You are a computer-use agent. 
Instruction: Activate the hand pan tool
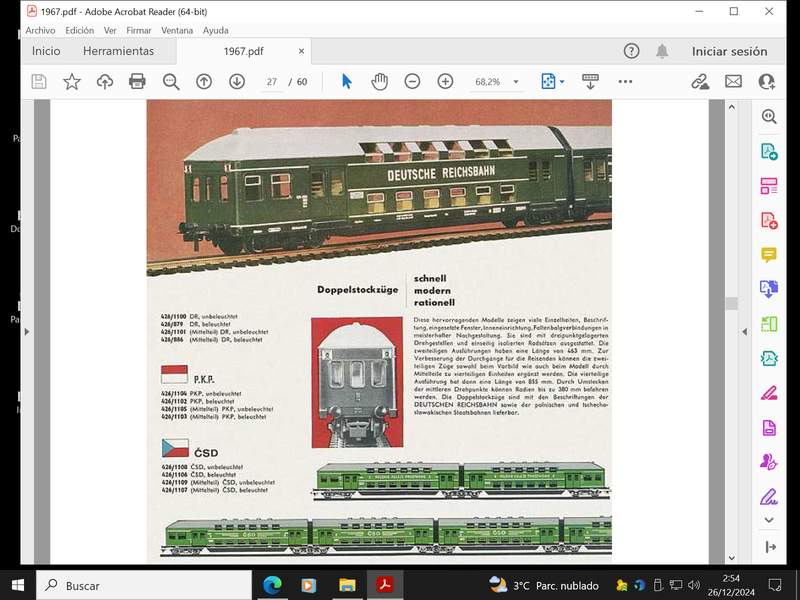click(x=379, y=82)
